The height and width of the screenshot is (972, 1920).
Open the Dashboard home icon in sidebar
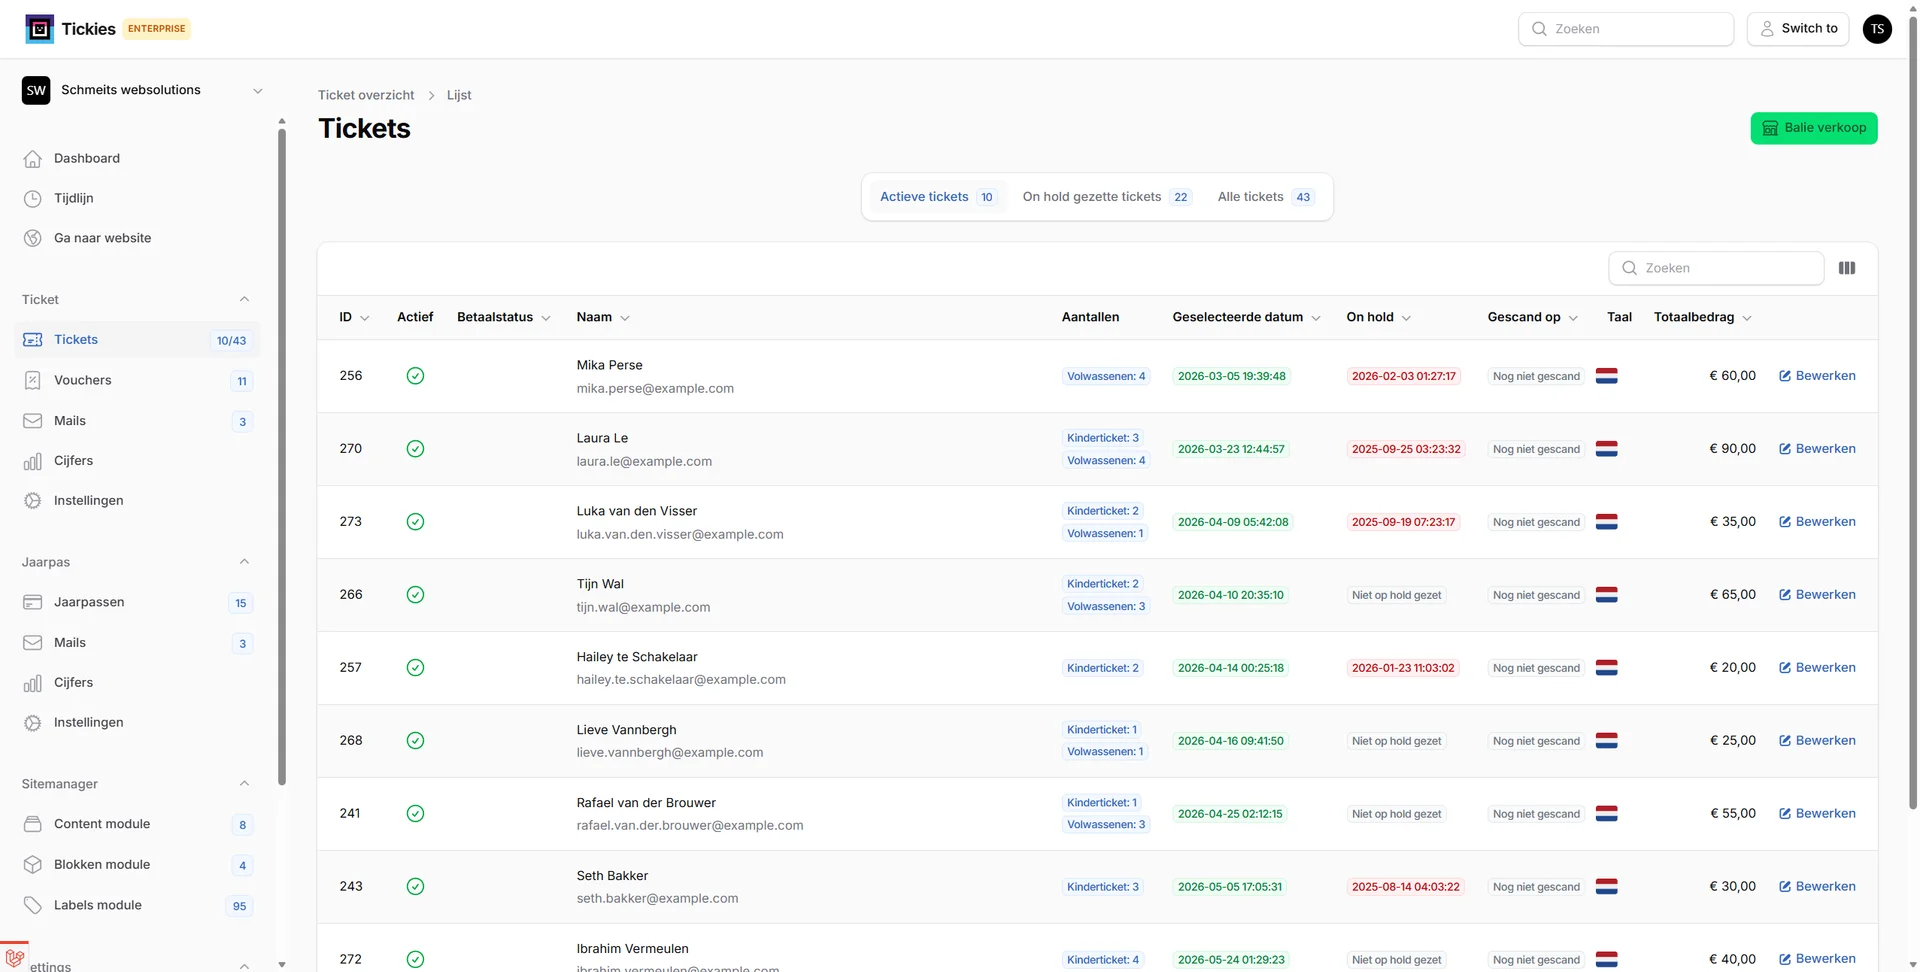[33, 159]
